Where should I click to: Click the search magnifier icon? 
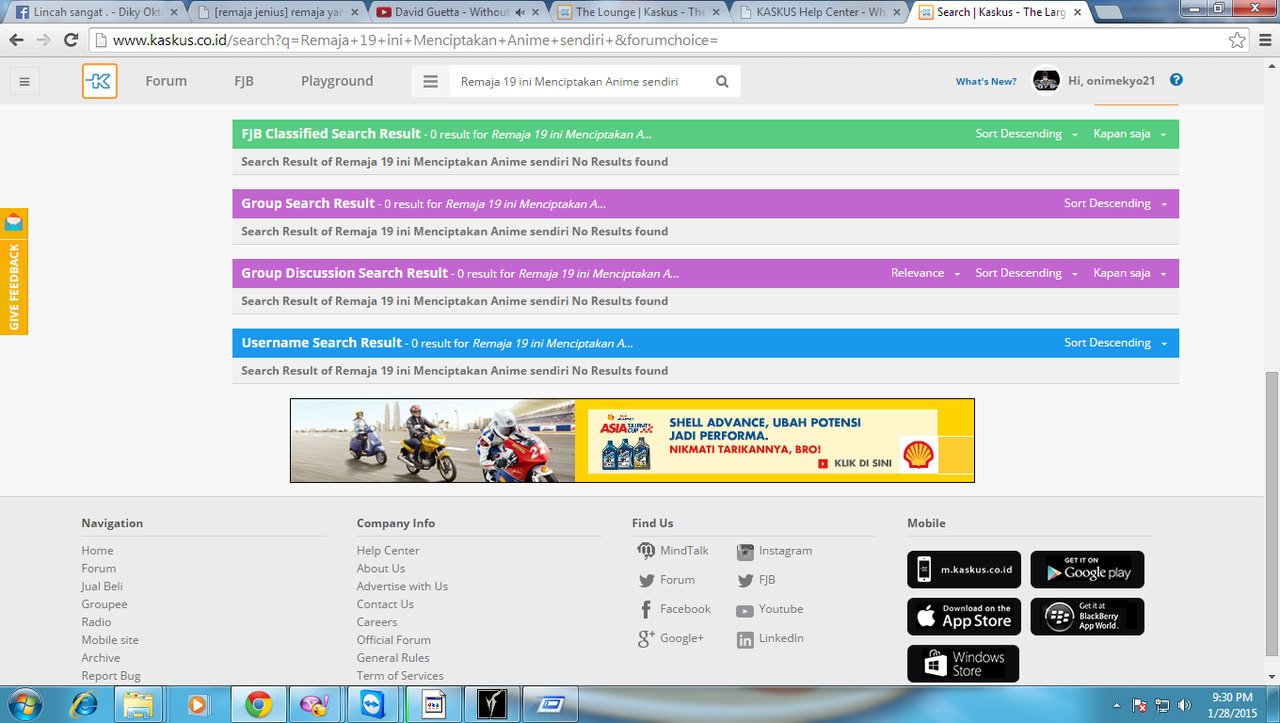722,82
